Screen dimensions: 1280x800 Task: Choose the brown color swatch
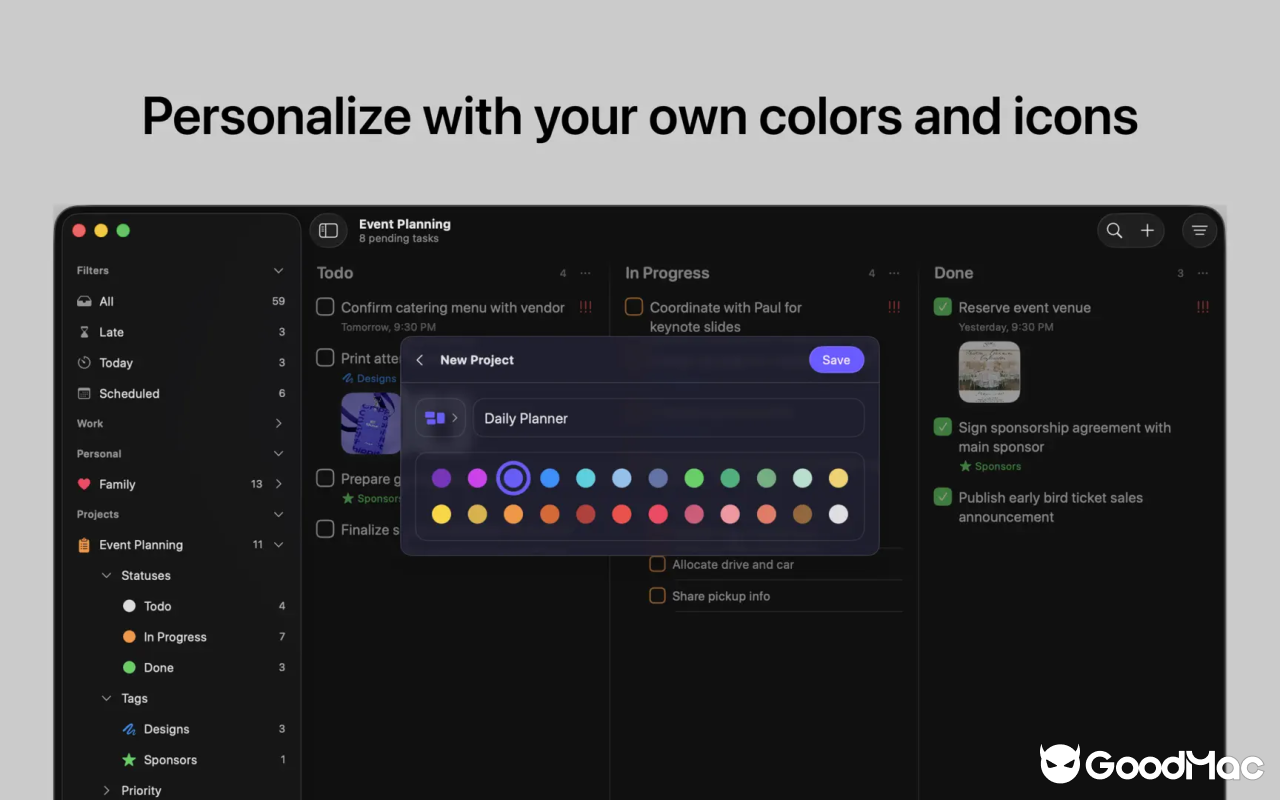pyautogui.click(x=802, y=514)
